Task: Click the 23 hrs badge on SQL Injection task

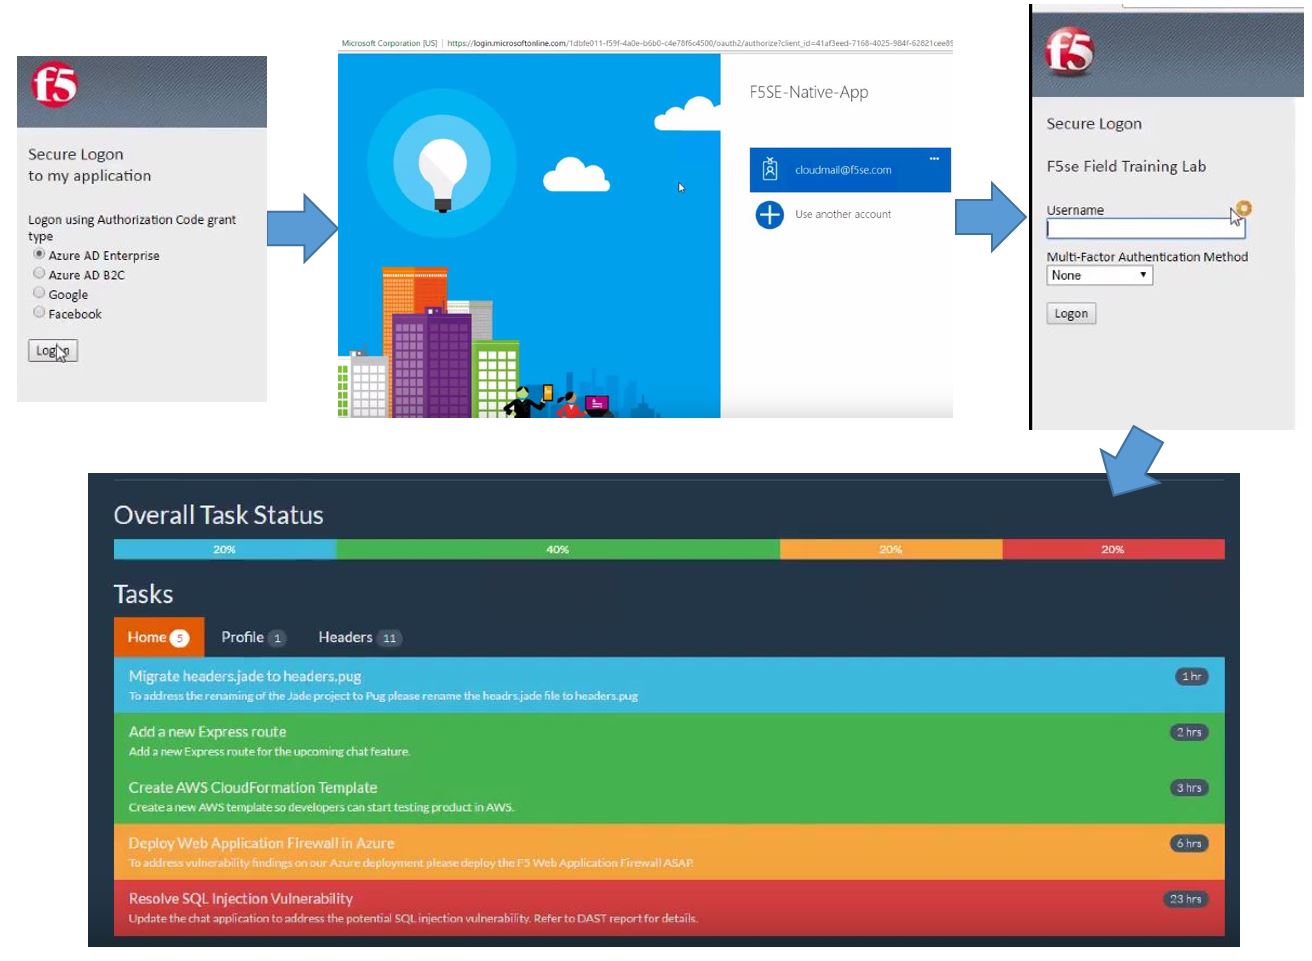Action: click(x=1186, y=899)
